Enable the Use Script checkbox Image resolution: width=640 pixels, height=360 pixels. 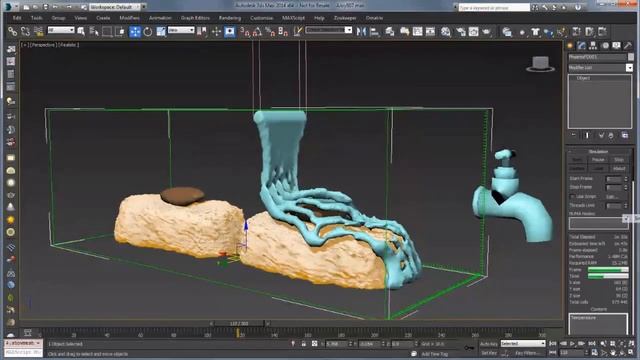[572, 197]
